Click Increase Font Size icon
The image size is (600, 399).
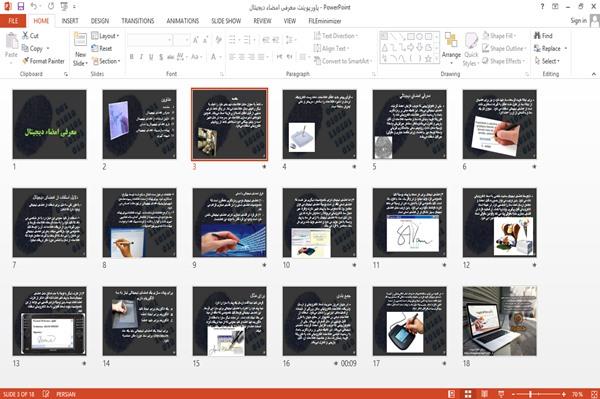pyautogui.click(x=196, y=40)
